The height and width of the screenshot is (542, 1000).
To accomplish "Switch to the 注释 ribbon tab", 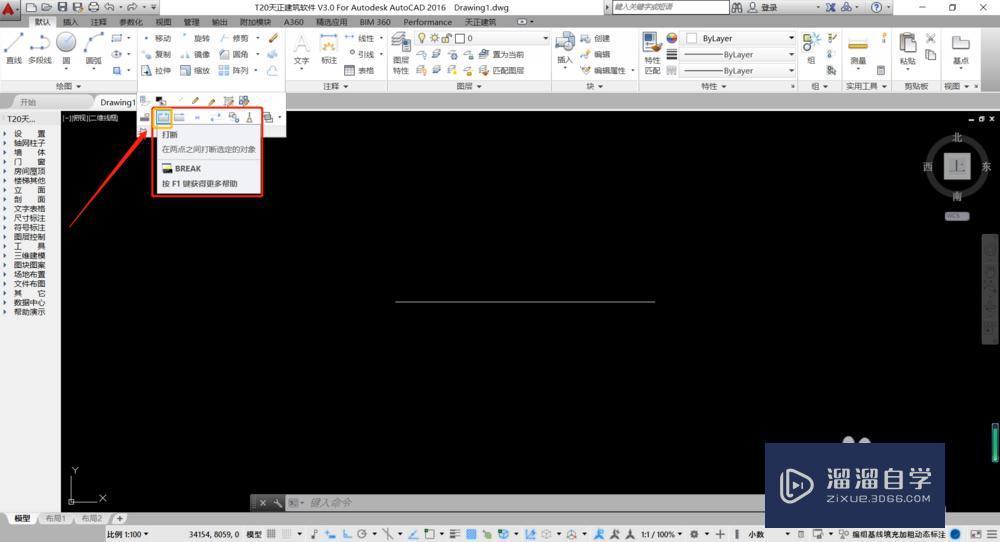I will tap(98, 22).
